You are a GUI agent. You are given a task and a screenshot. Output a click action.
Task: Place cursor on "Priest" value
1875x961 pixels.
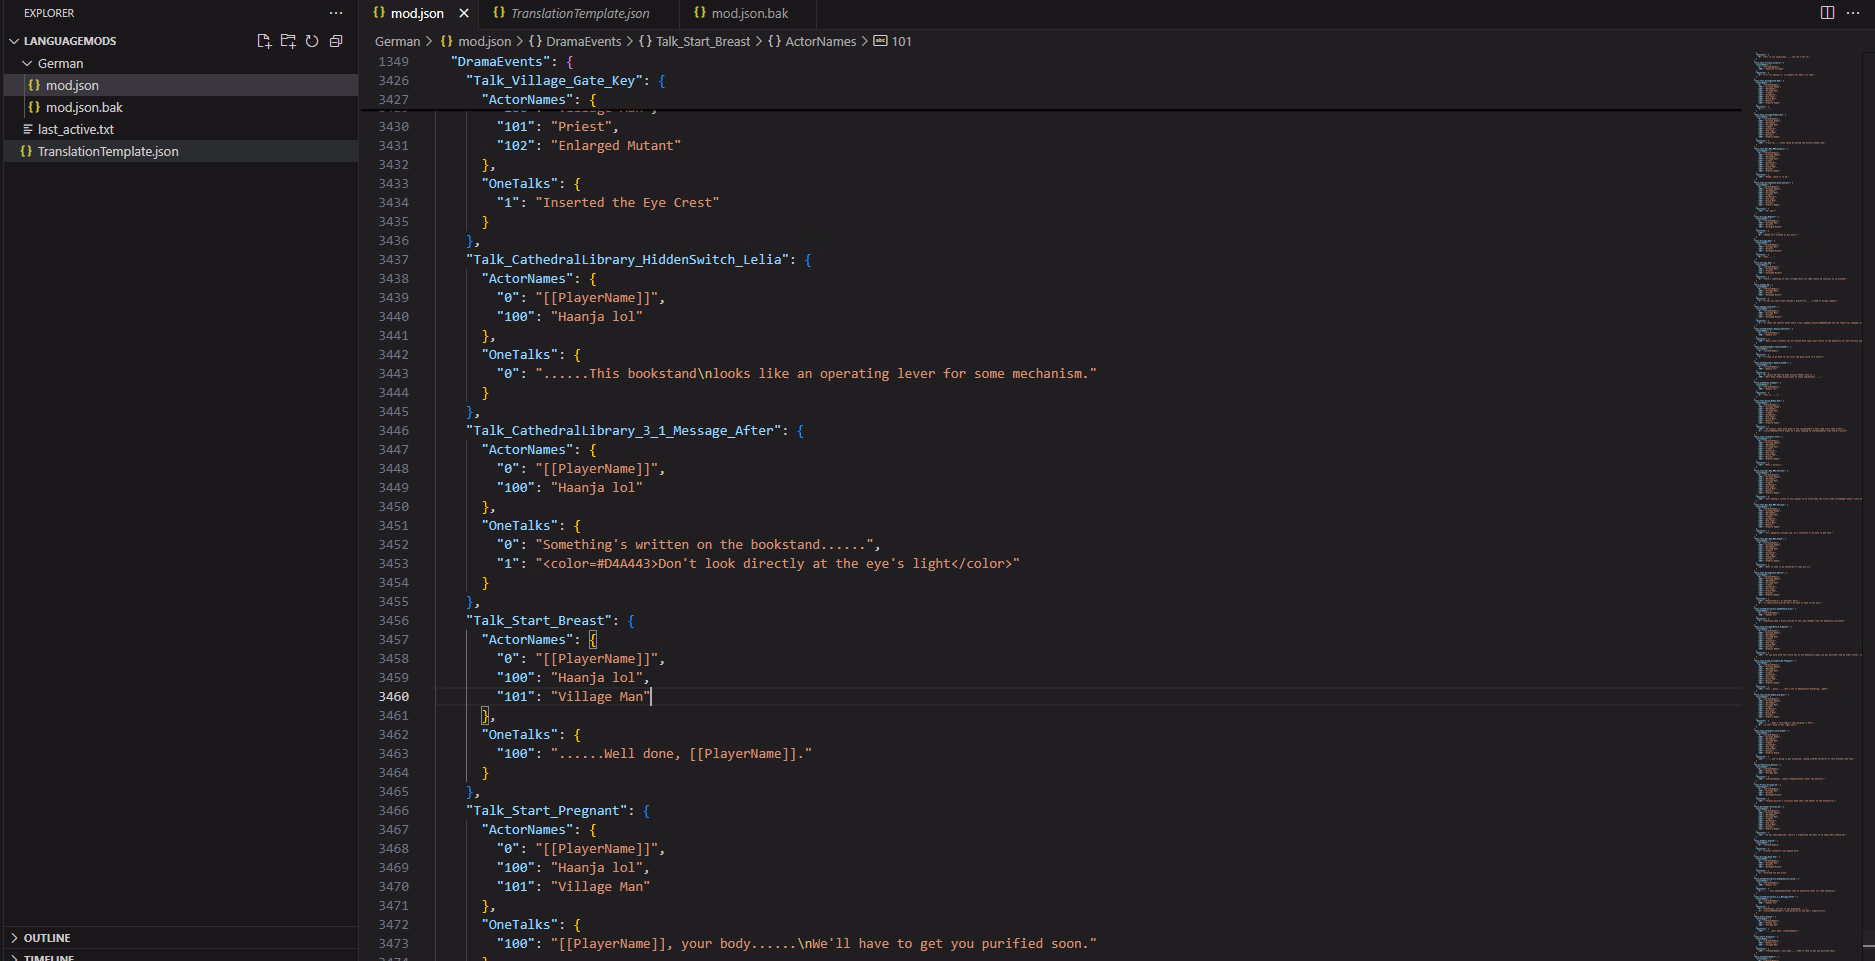581,126
